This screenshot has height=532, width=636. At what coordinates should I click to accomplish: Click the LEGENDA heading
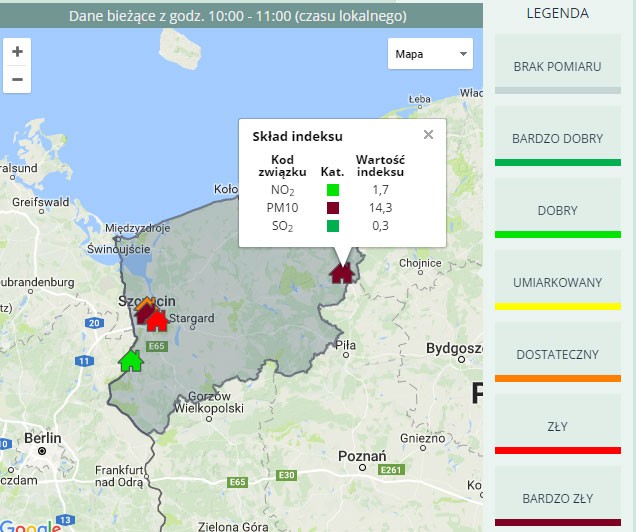(557, 14)
